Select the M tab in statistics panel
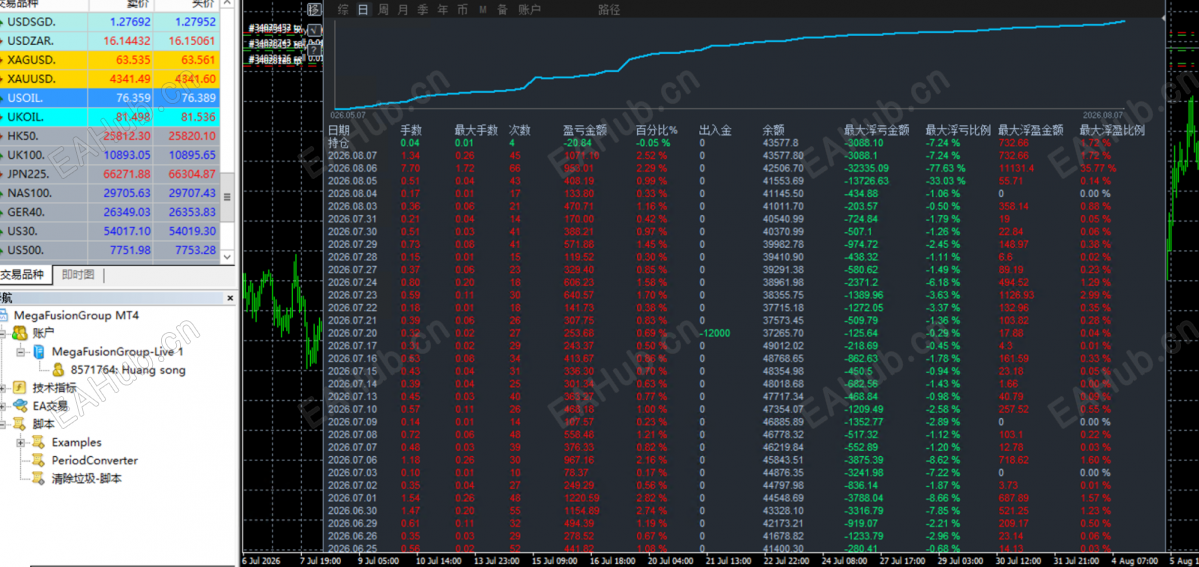 [483, 10]
